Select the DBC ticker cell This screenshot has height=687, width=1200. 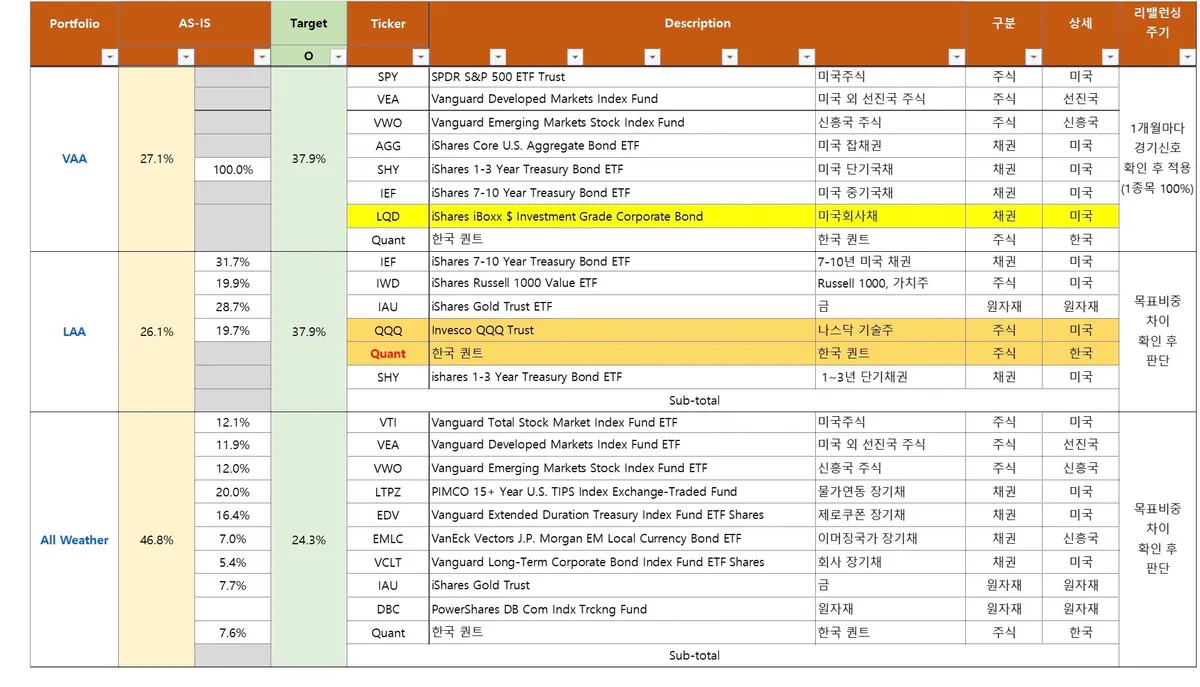(x=388, y=609)
